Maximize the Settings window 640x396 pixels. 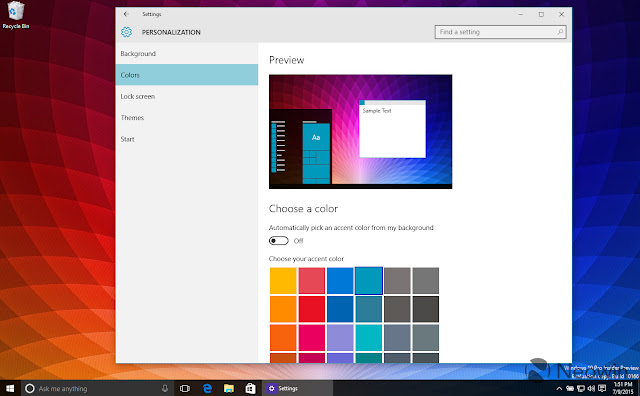[541, 14]
